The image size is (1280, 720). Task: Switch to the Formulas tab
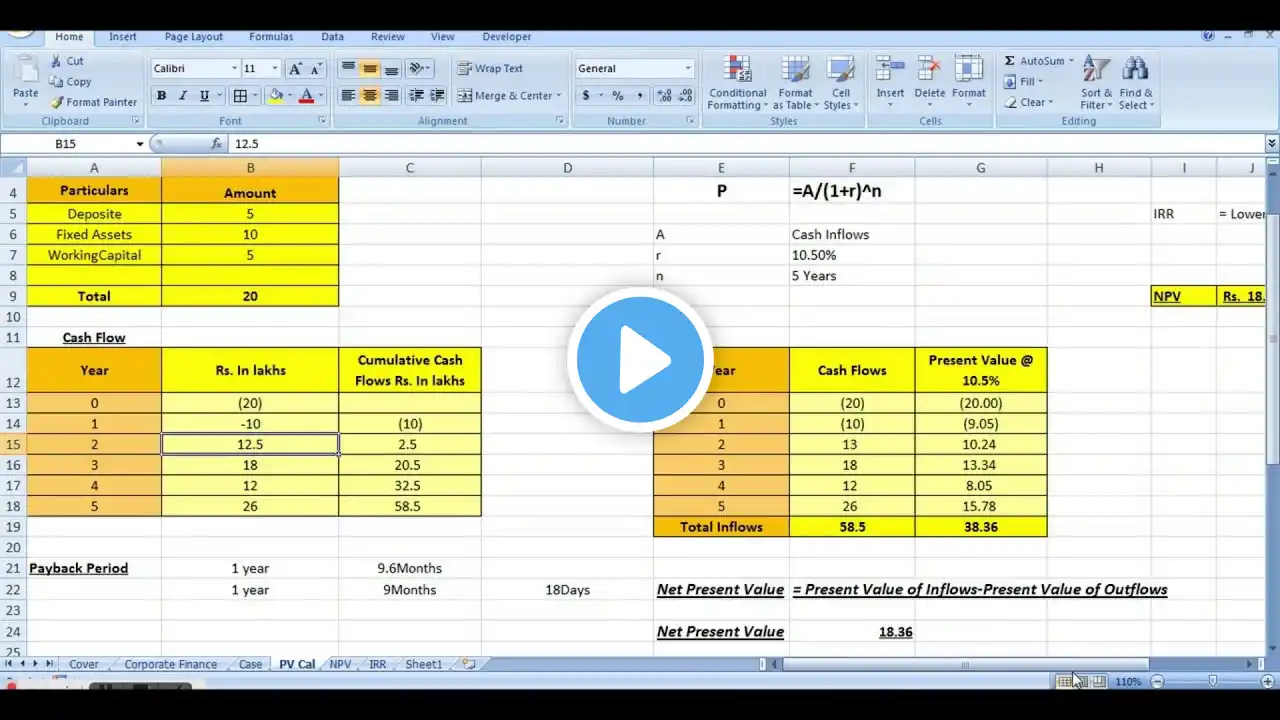[271, 37]
